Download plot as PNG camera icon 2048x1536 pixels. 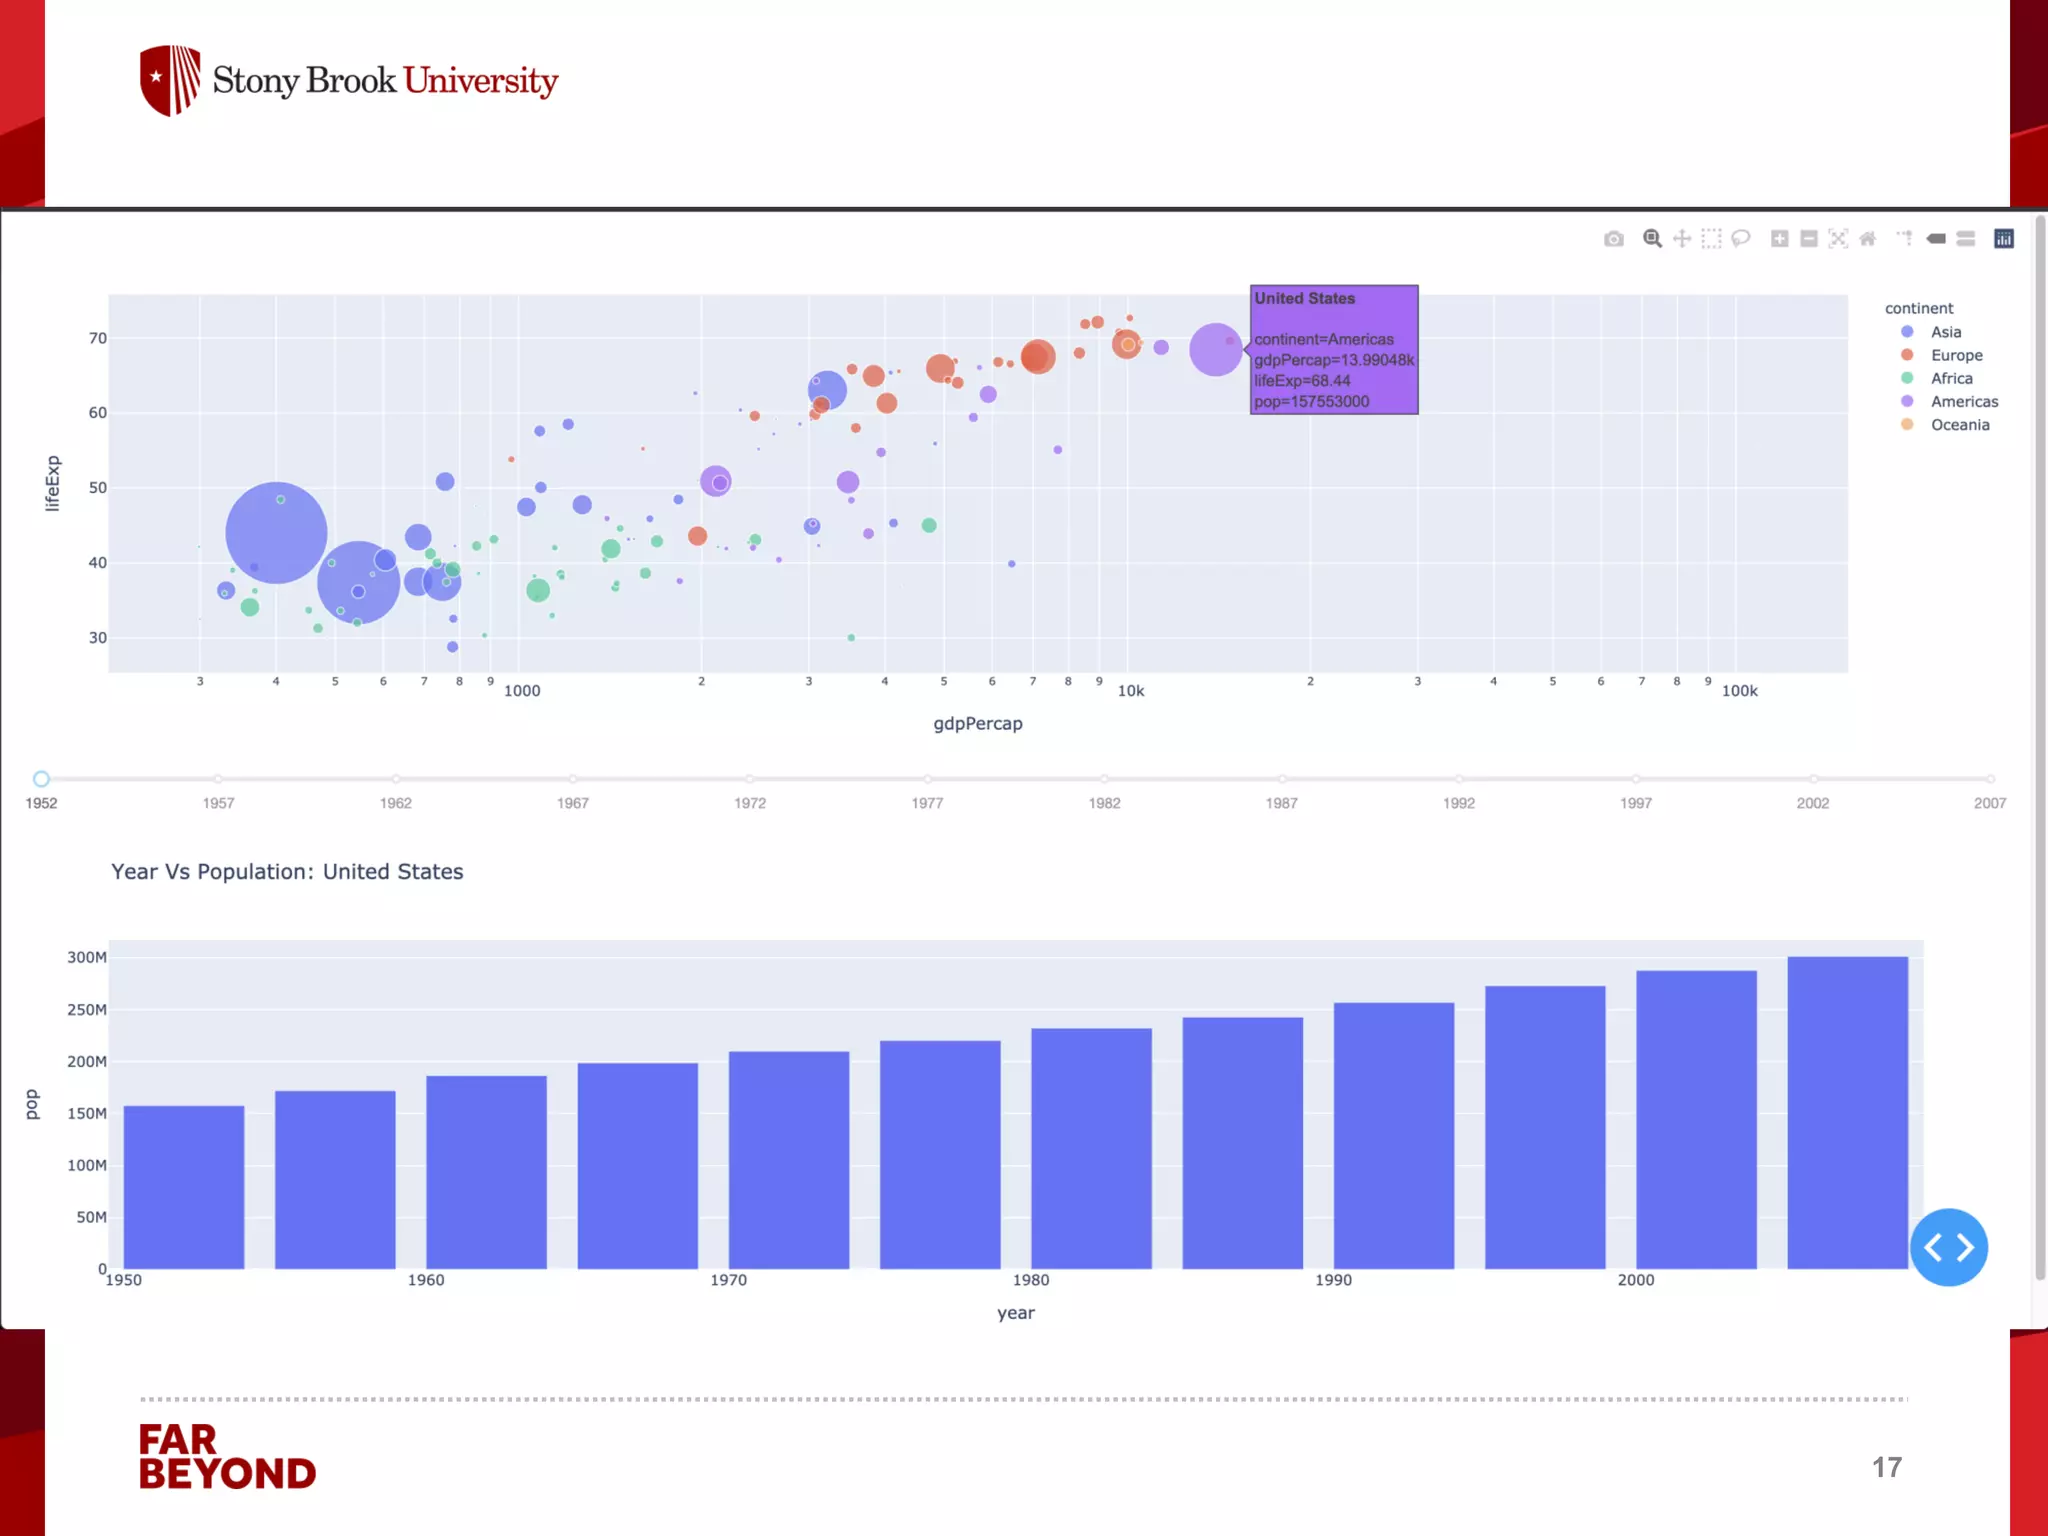coord(1613,239)
